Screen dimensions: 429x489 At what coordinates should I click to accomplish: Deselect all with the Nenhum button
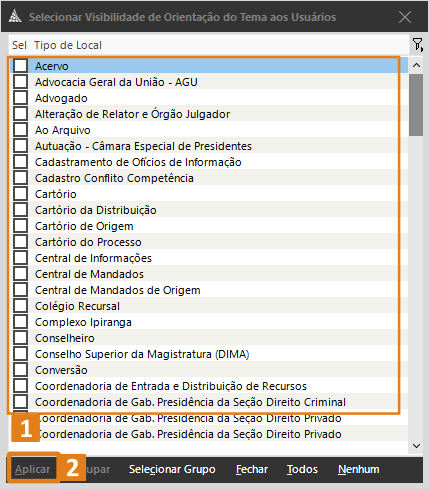point(358,469)
